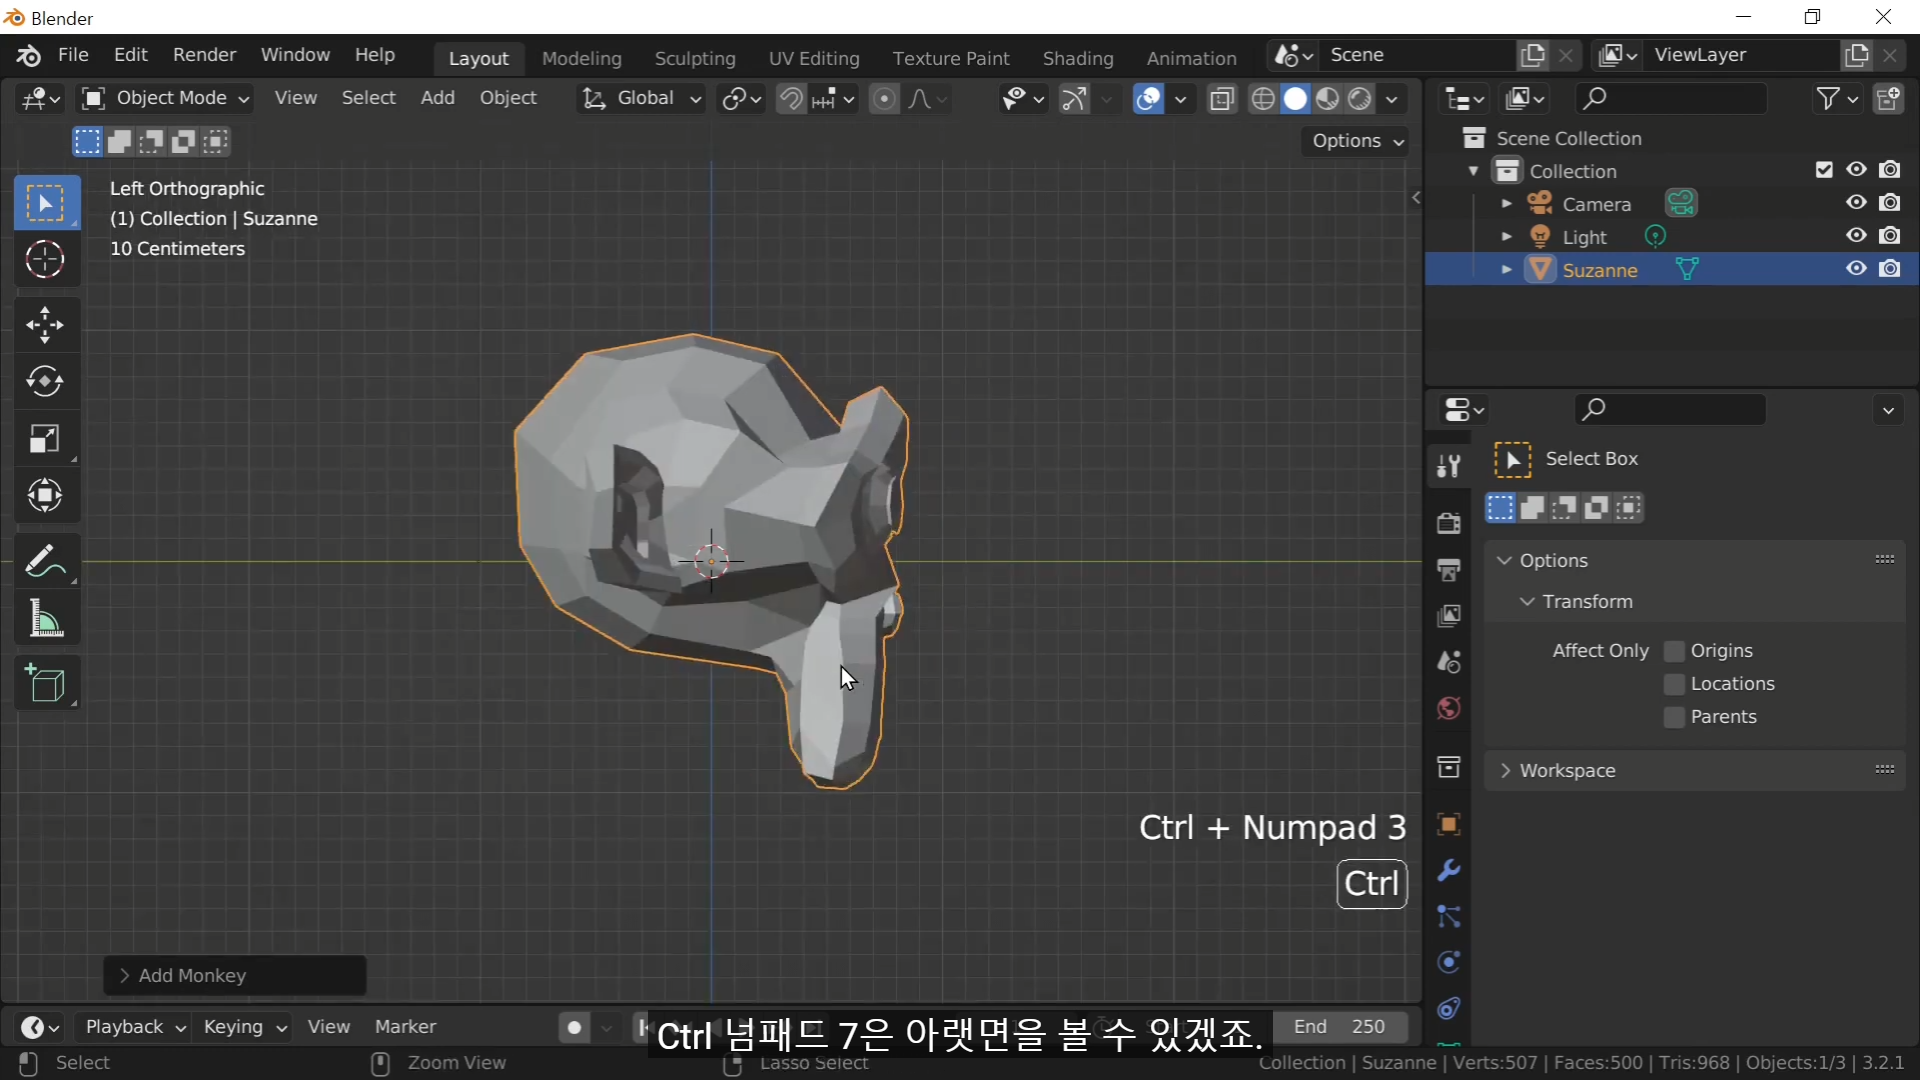The width and height of the screenshot is (1920, 1080).
Task: Activate the Scale tool
Action: (x=45, y=439)
